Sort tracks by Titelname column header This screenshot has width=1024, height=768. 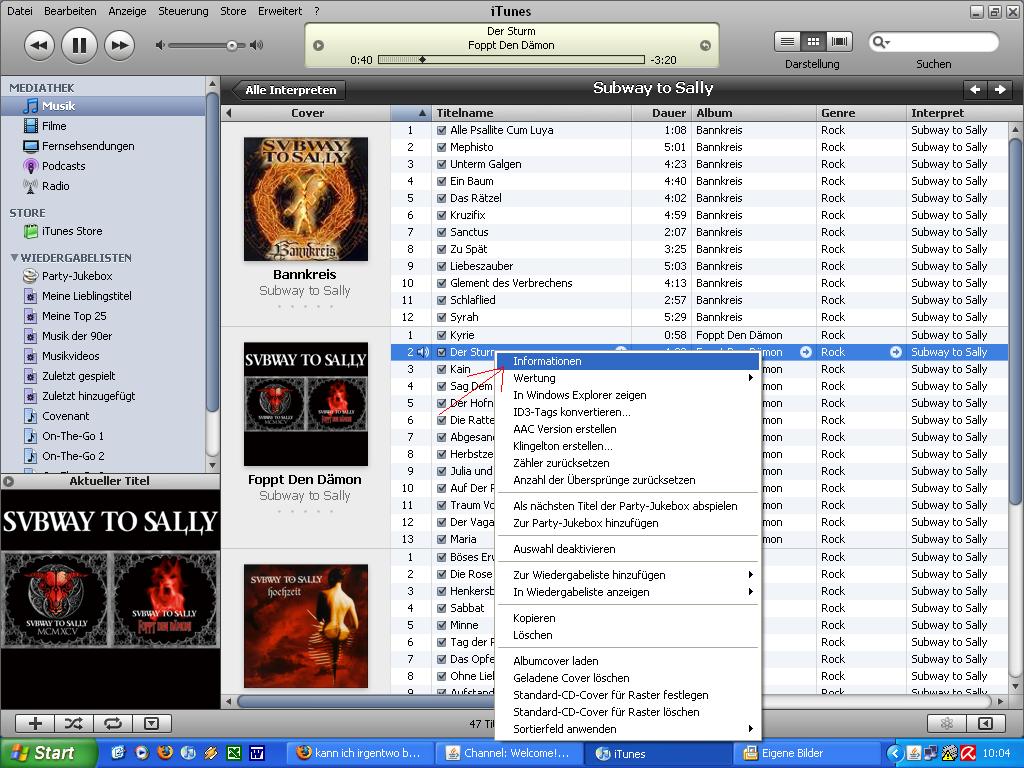pyautogui.click(x=532, y=113)
